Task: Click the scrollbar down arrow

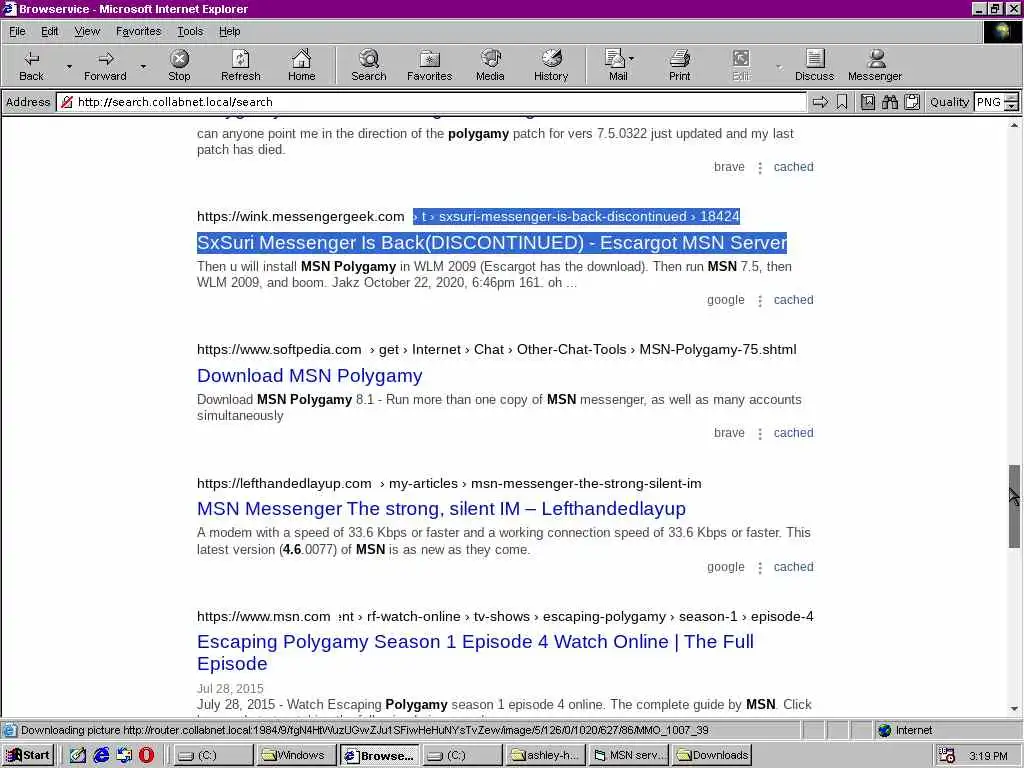Action: 1014,709
